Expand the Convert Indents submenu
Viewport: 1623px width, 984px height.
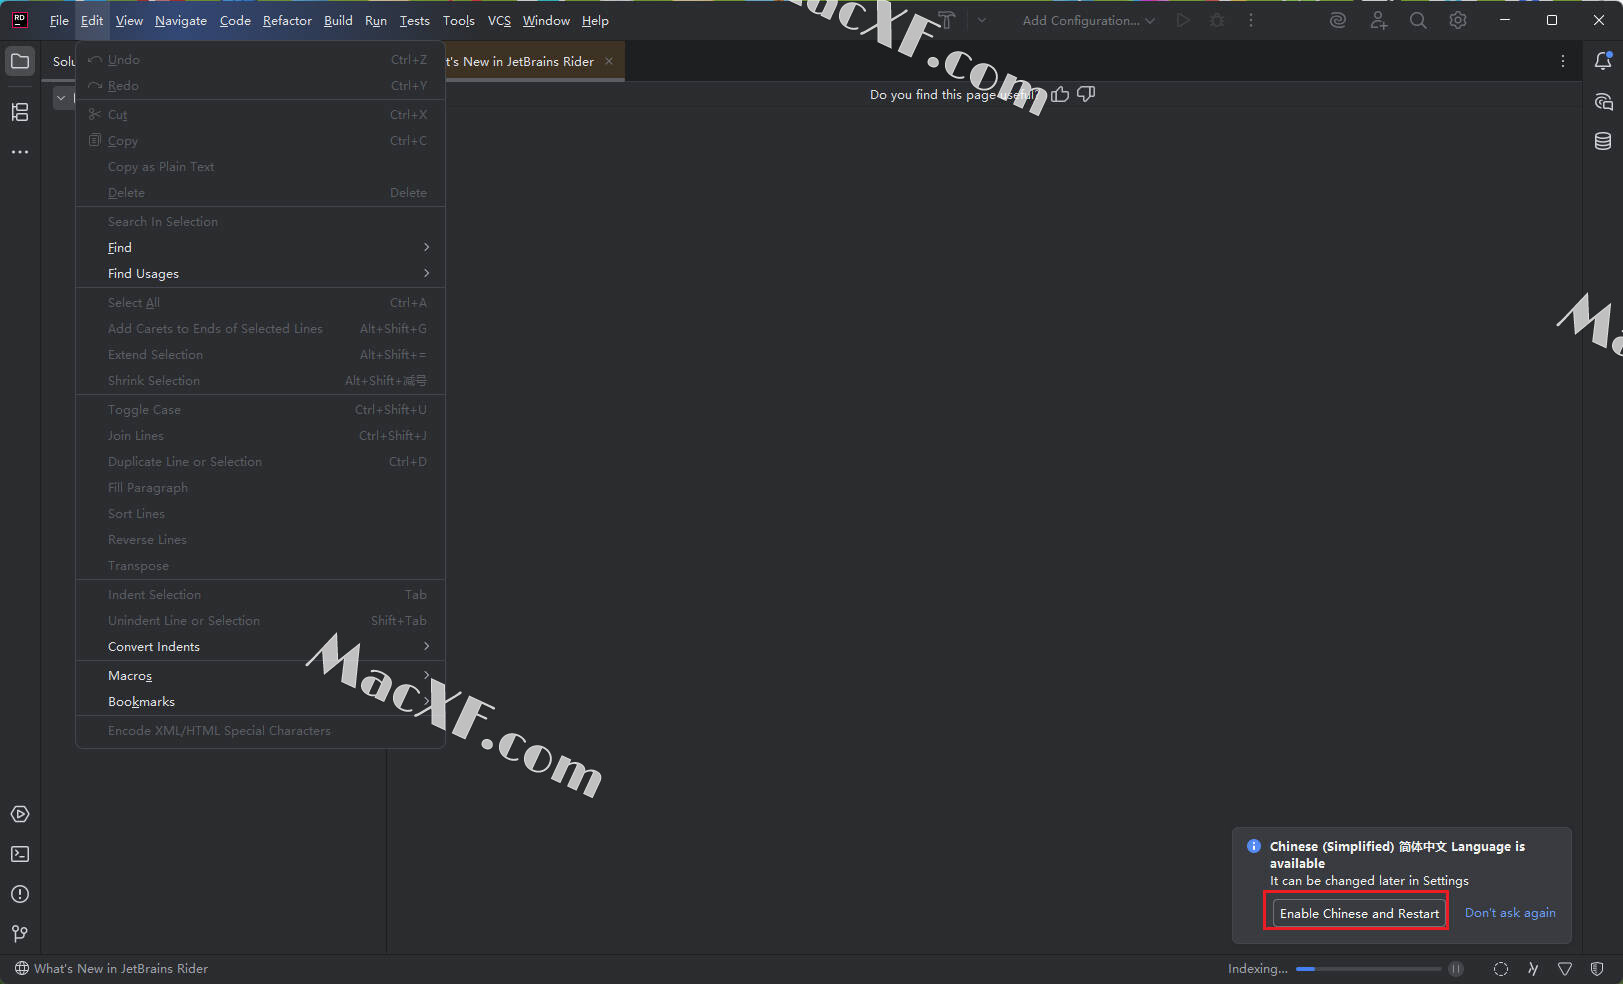pos(260,646)
